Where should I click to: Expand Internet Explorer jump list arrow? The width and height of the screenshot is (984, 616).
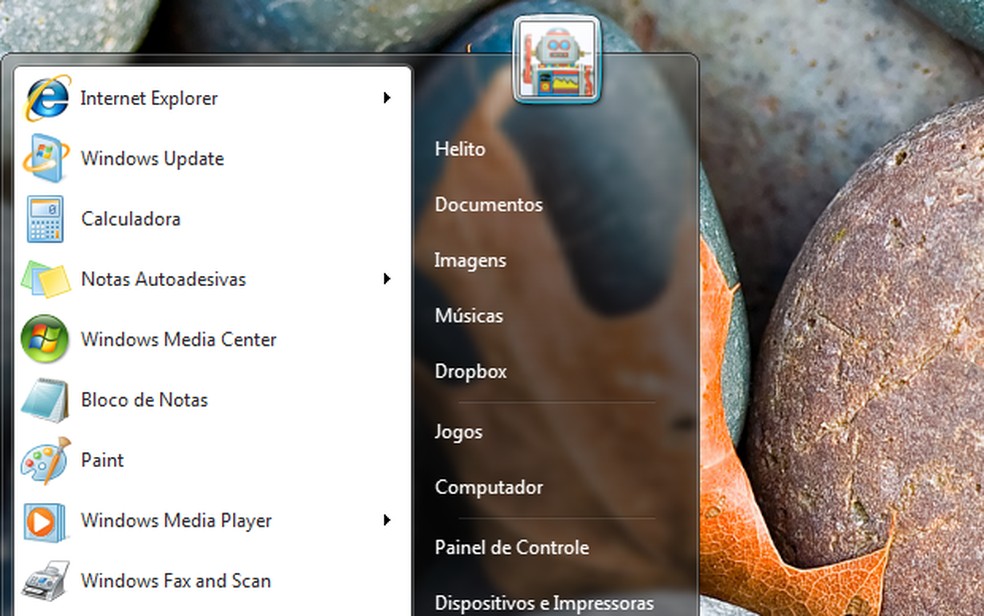coord(387,98)
